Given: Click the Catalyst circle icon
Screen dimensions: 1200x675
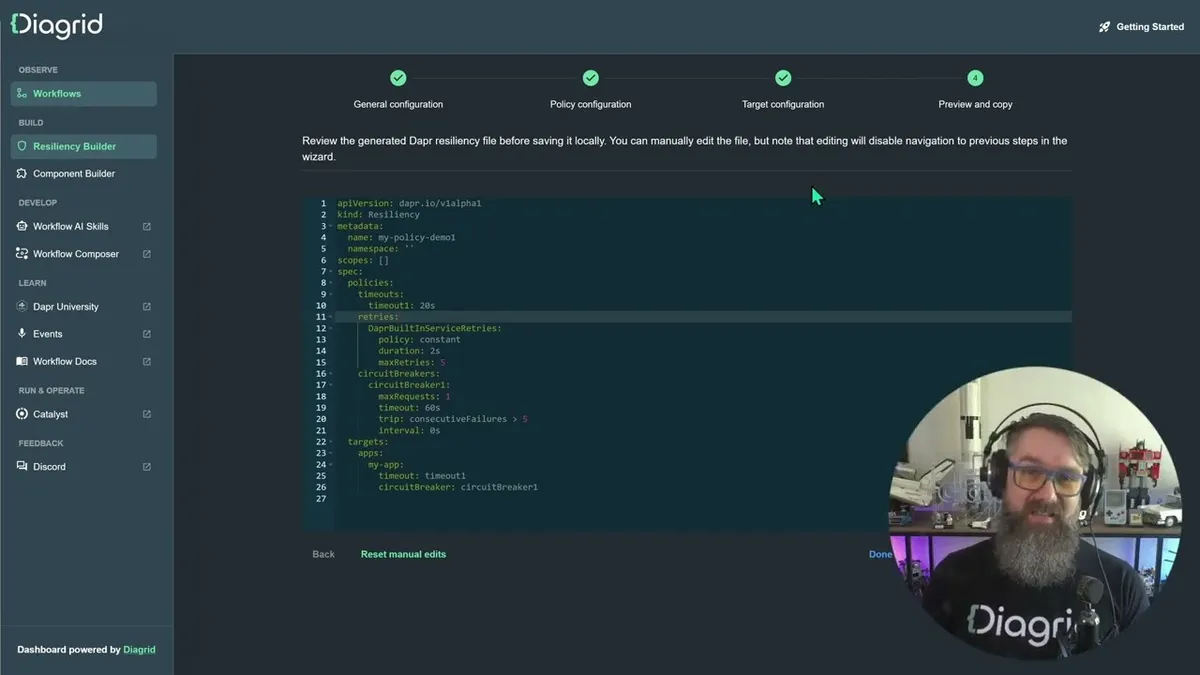Looking at the screenshot, I should pos(22,414).
